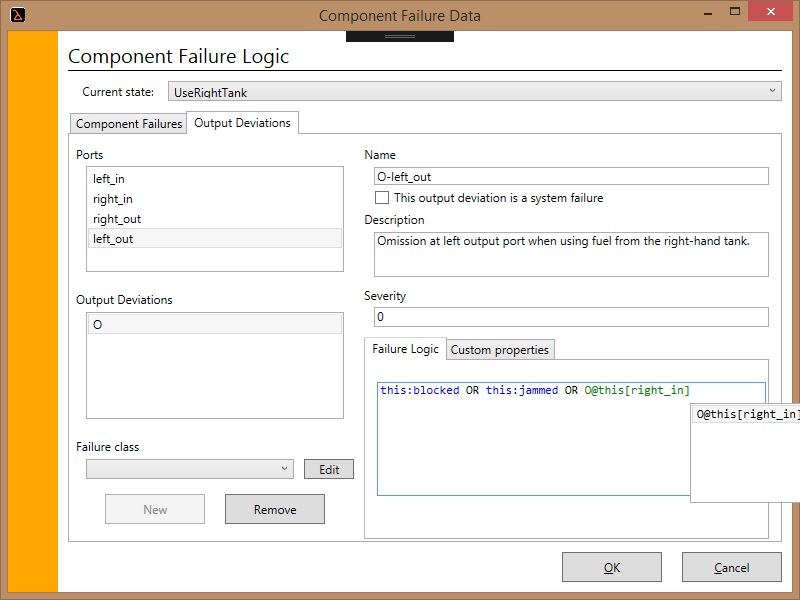Select the right_in port

[215, 199]
